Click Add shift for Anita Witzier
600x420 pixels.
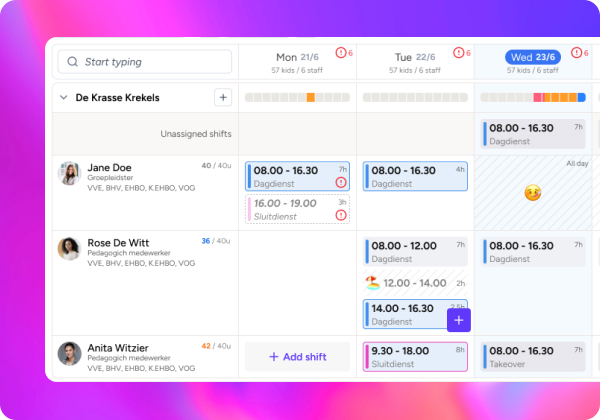click(297, 357)
